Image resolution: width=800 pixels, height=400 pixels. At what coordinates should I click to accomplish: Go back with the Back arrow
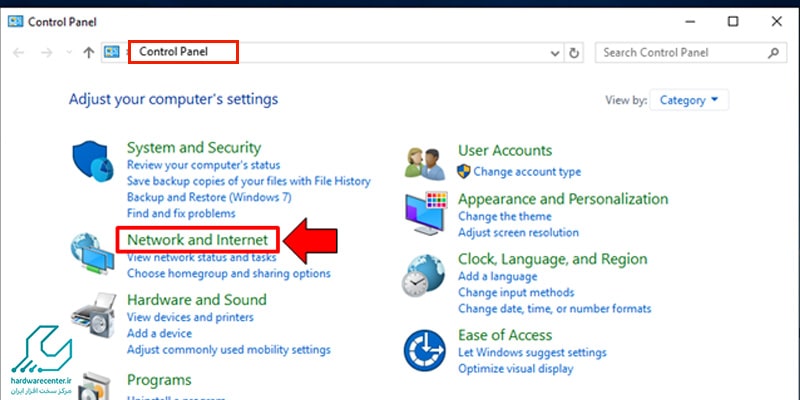[18, 53]
